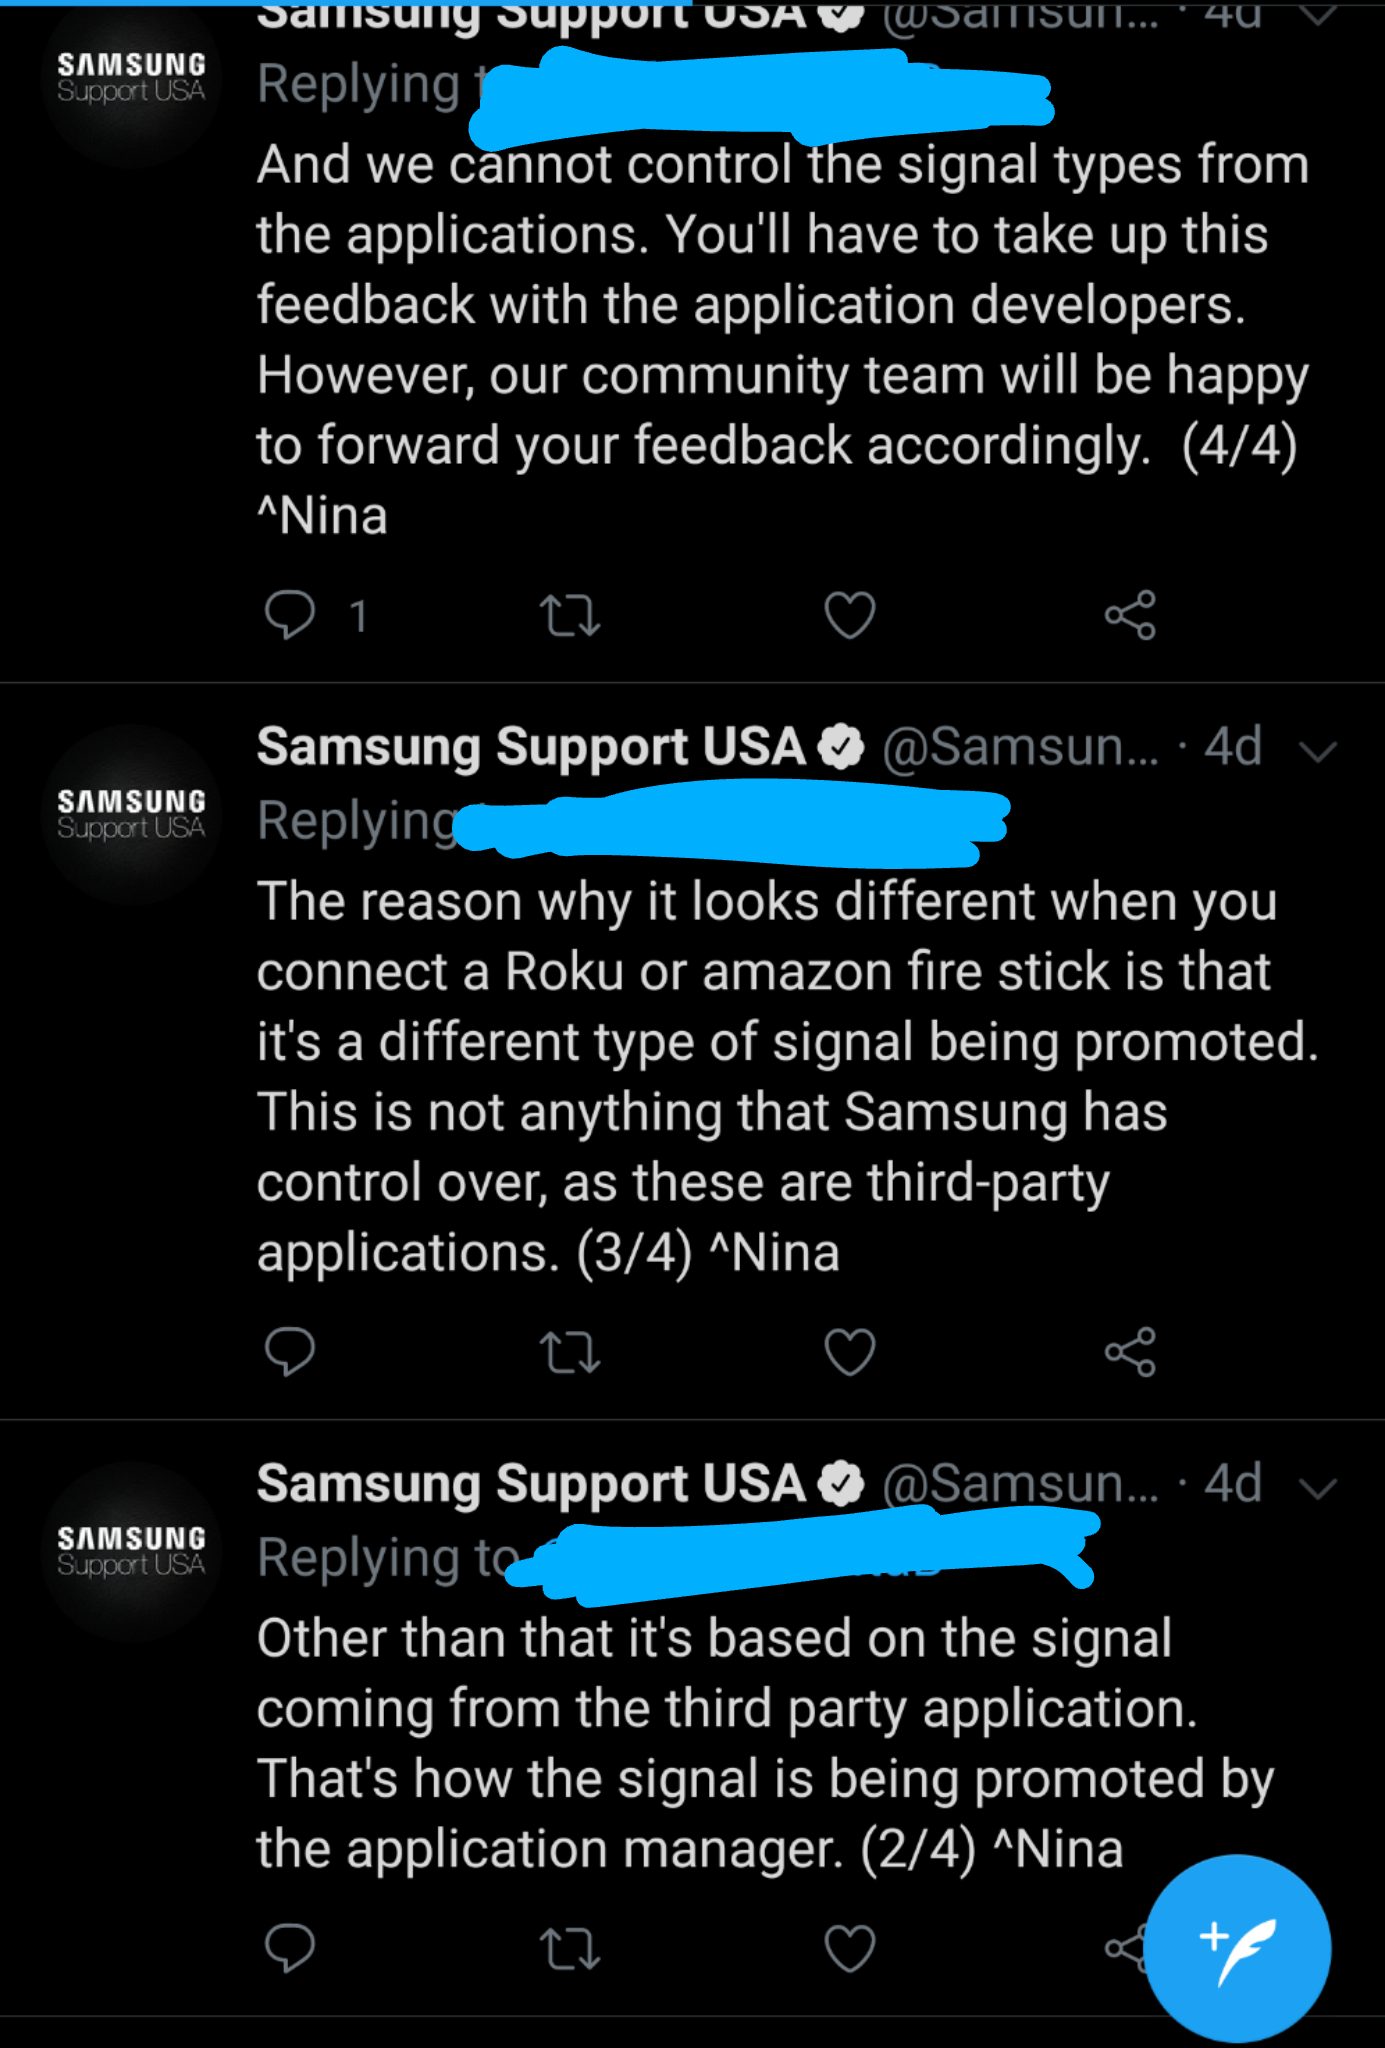Like the (3/4) Roku tweet

click(850, 1352)
